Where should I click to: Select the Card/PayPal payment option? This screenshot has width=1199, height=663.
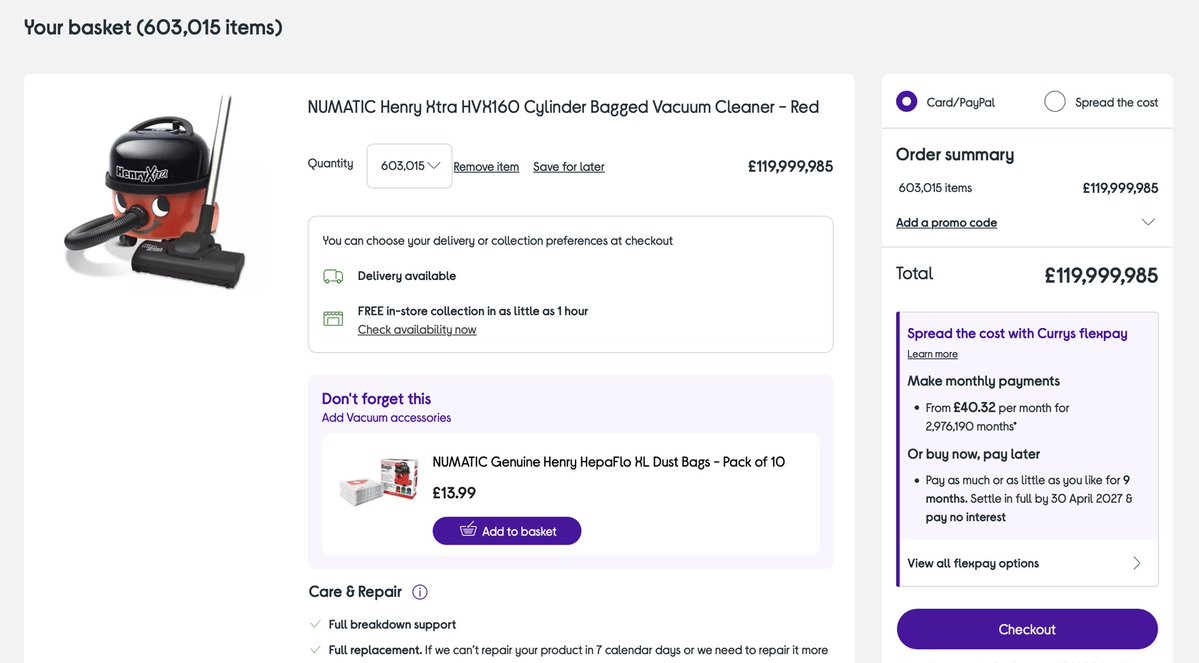tap(906, 102)
